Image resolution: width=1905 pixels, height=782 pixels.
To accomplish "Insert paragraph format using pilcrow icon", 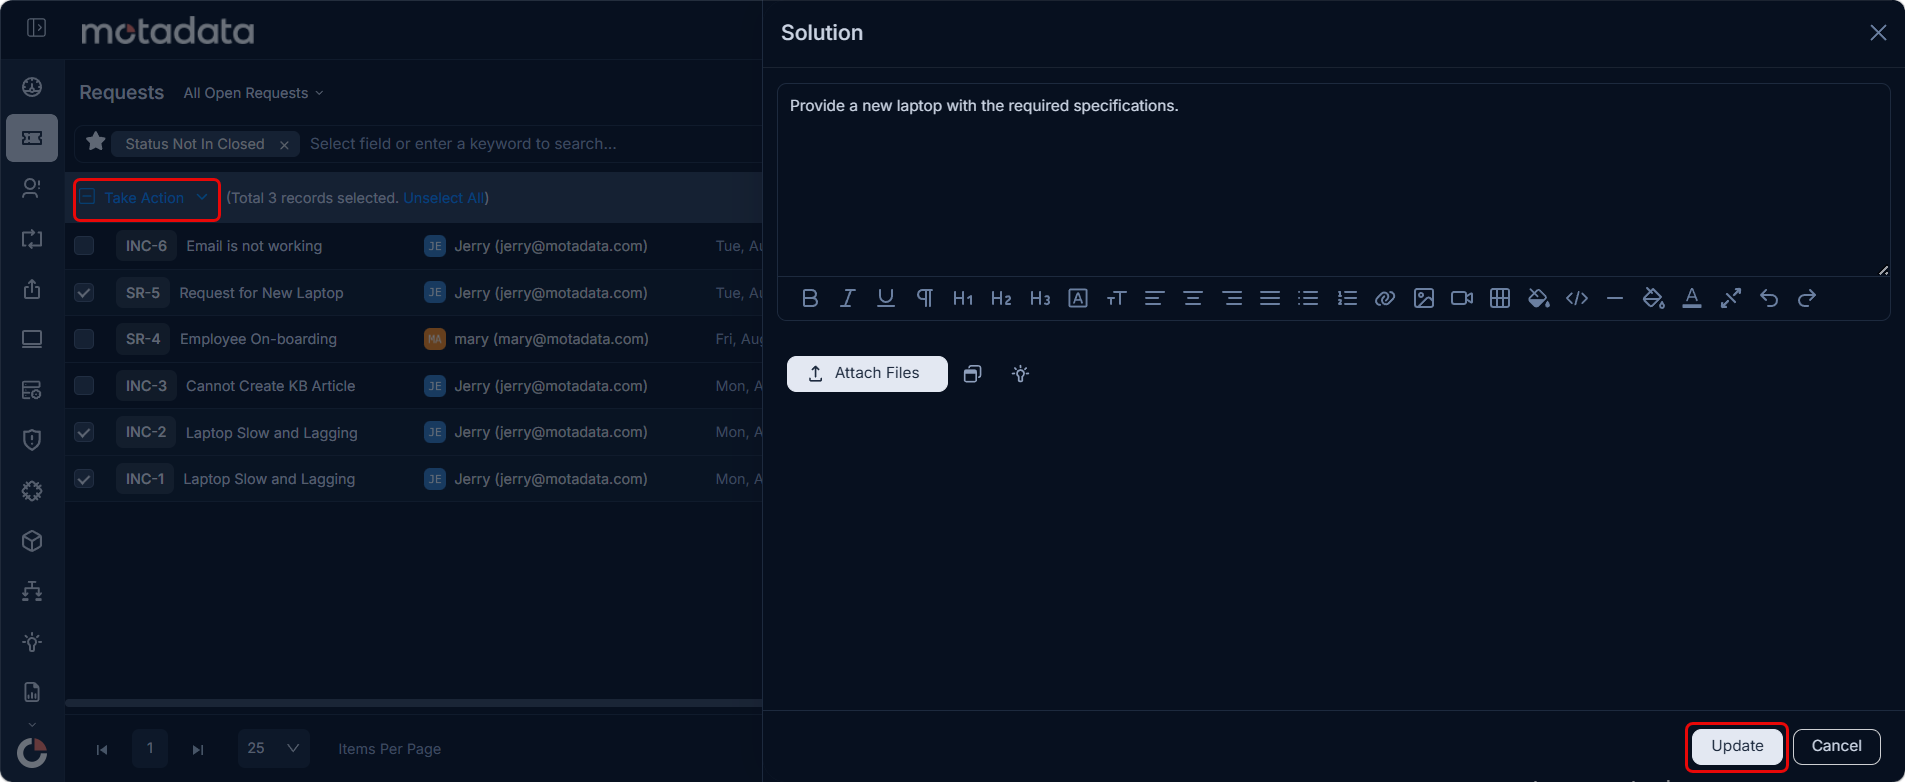I will click(925, 298).
